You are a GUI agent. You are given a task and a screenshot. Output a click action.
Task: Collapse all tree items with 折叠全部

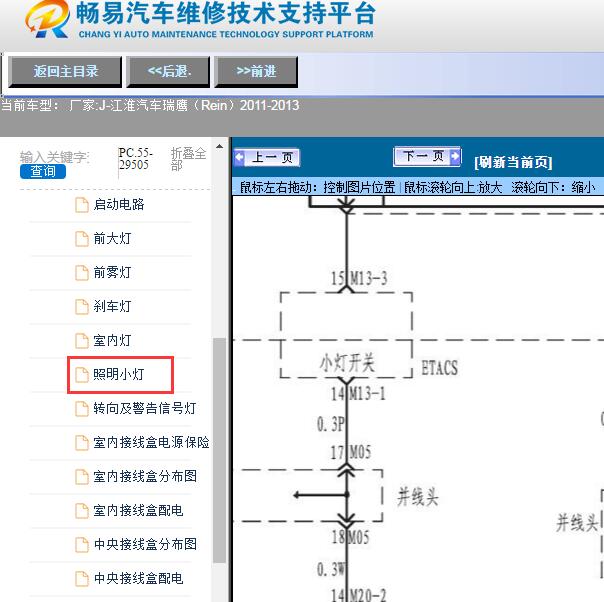point(188,159)
